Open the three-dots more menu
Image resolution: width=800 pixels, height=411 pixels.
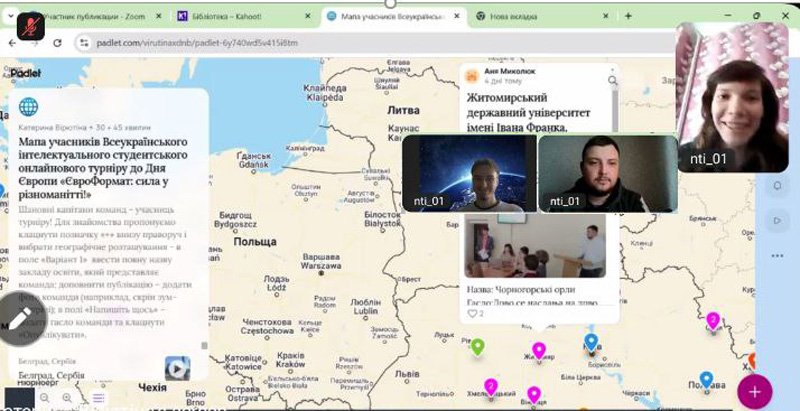tap(778, 255)
